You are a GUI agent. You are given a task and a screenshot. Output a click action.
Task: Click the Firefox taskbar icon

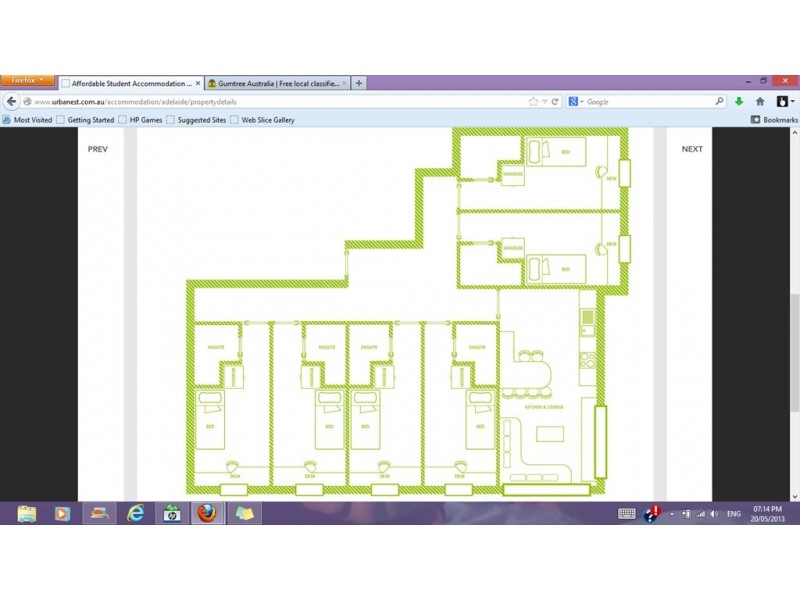coord(207,513)
